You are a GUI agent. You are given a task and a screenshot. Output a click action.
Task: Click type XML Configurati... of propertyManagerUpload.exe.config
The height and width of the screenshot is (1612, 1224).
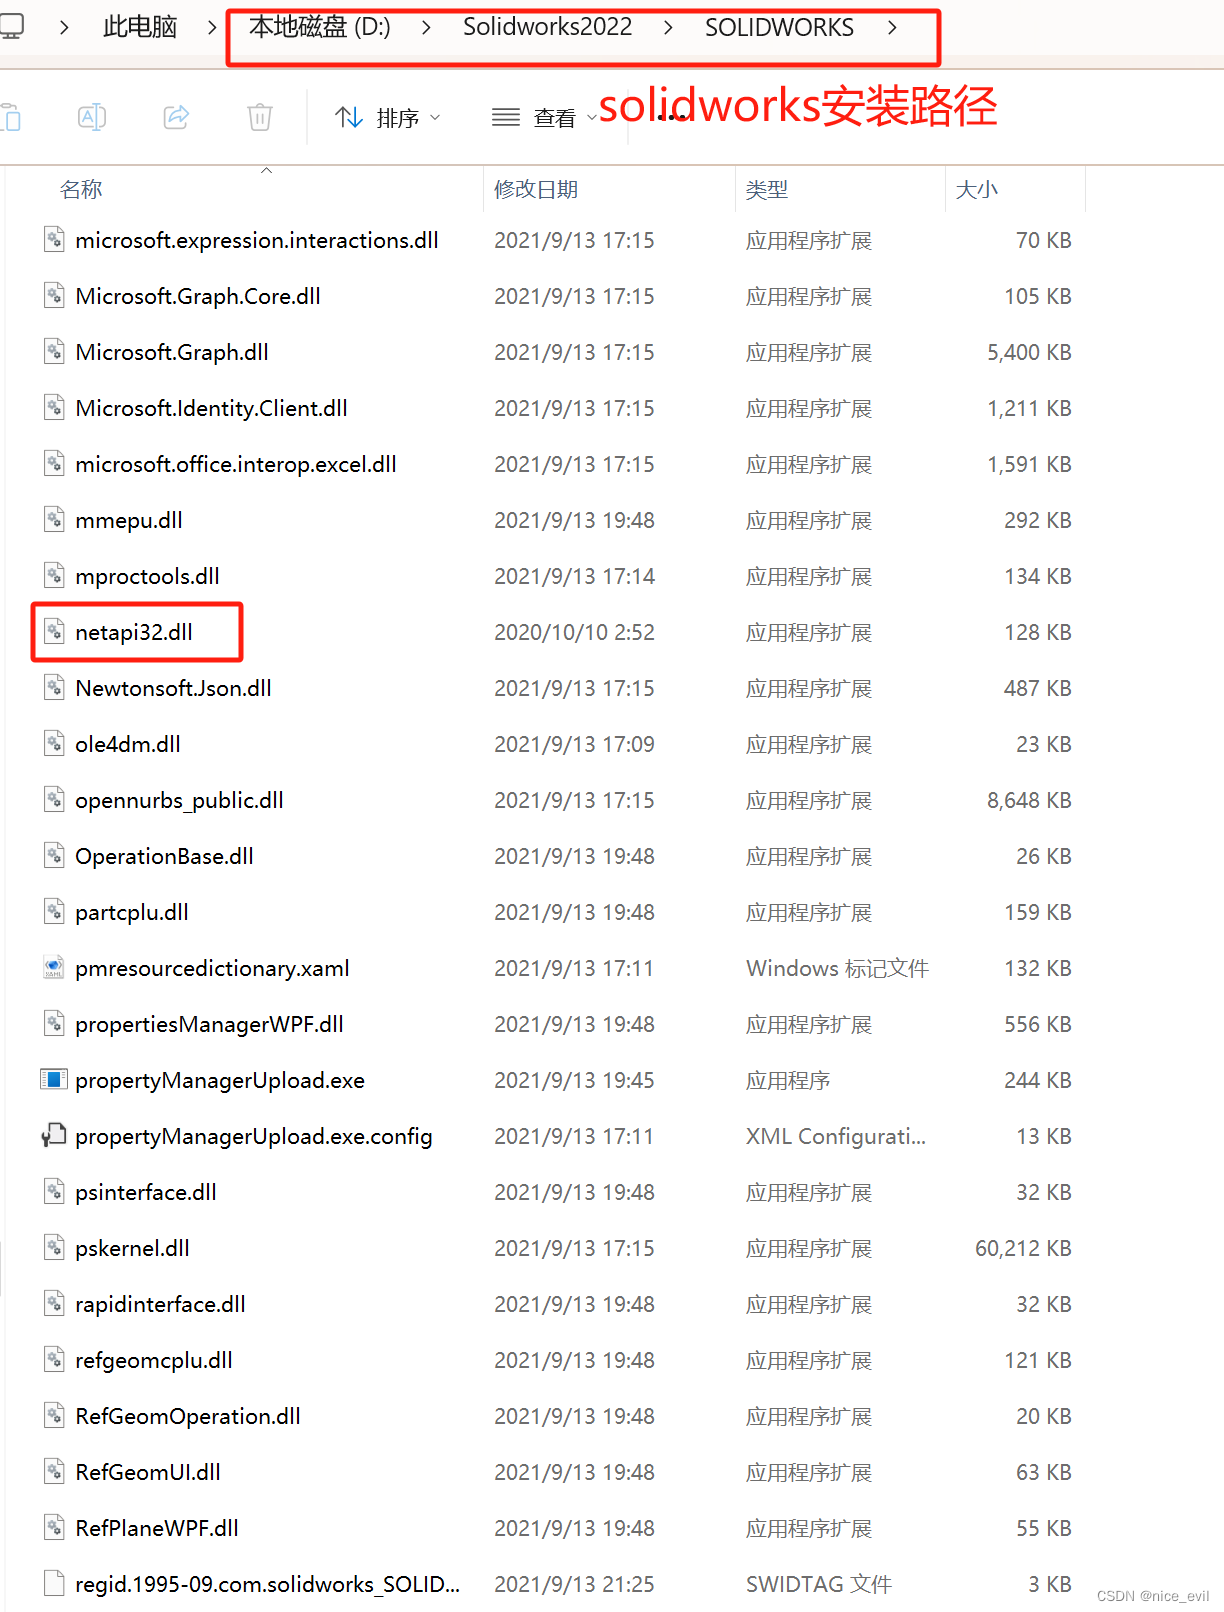[x=836, y=1136]
